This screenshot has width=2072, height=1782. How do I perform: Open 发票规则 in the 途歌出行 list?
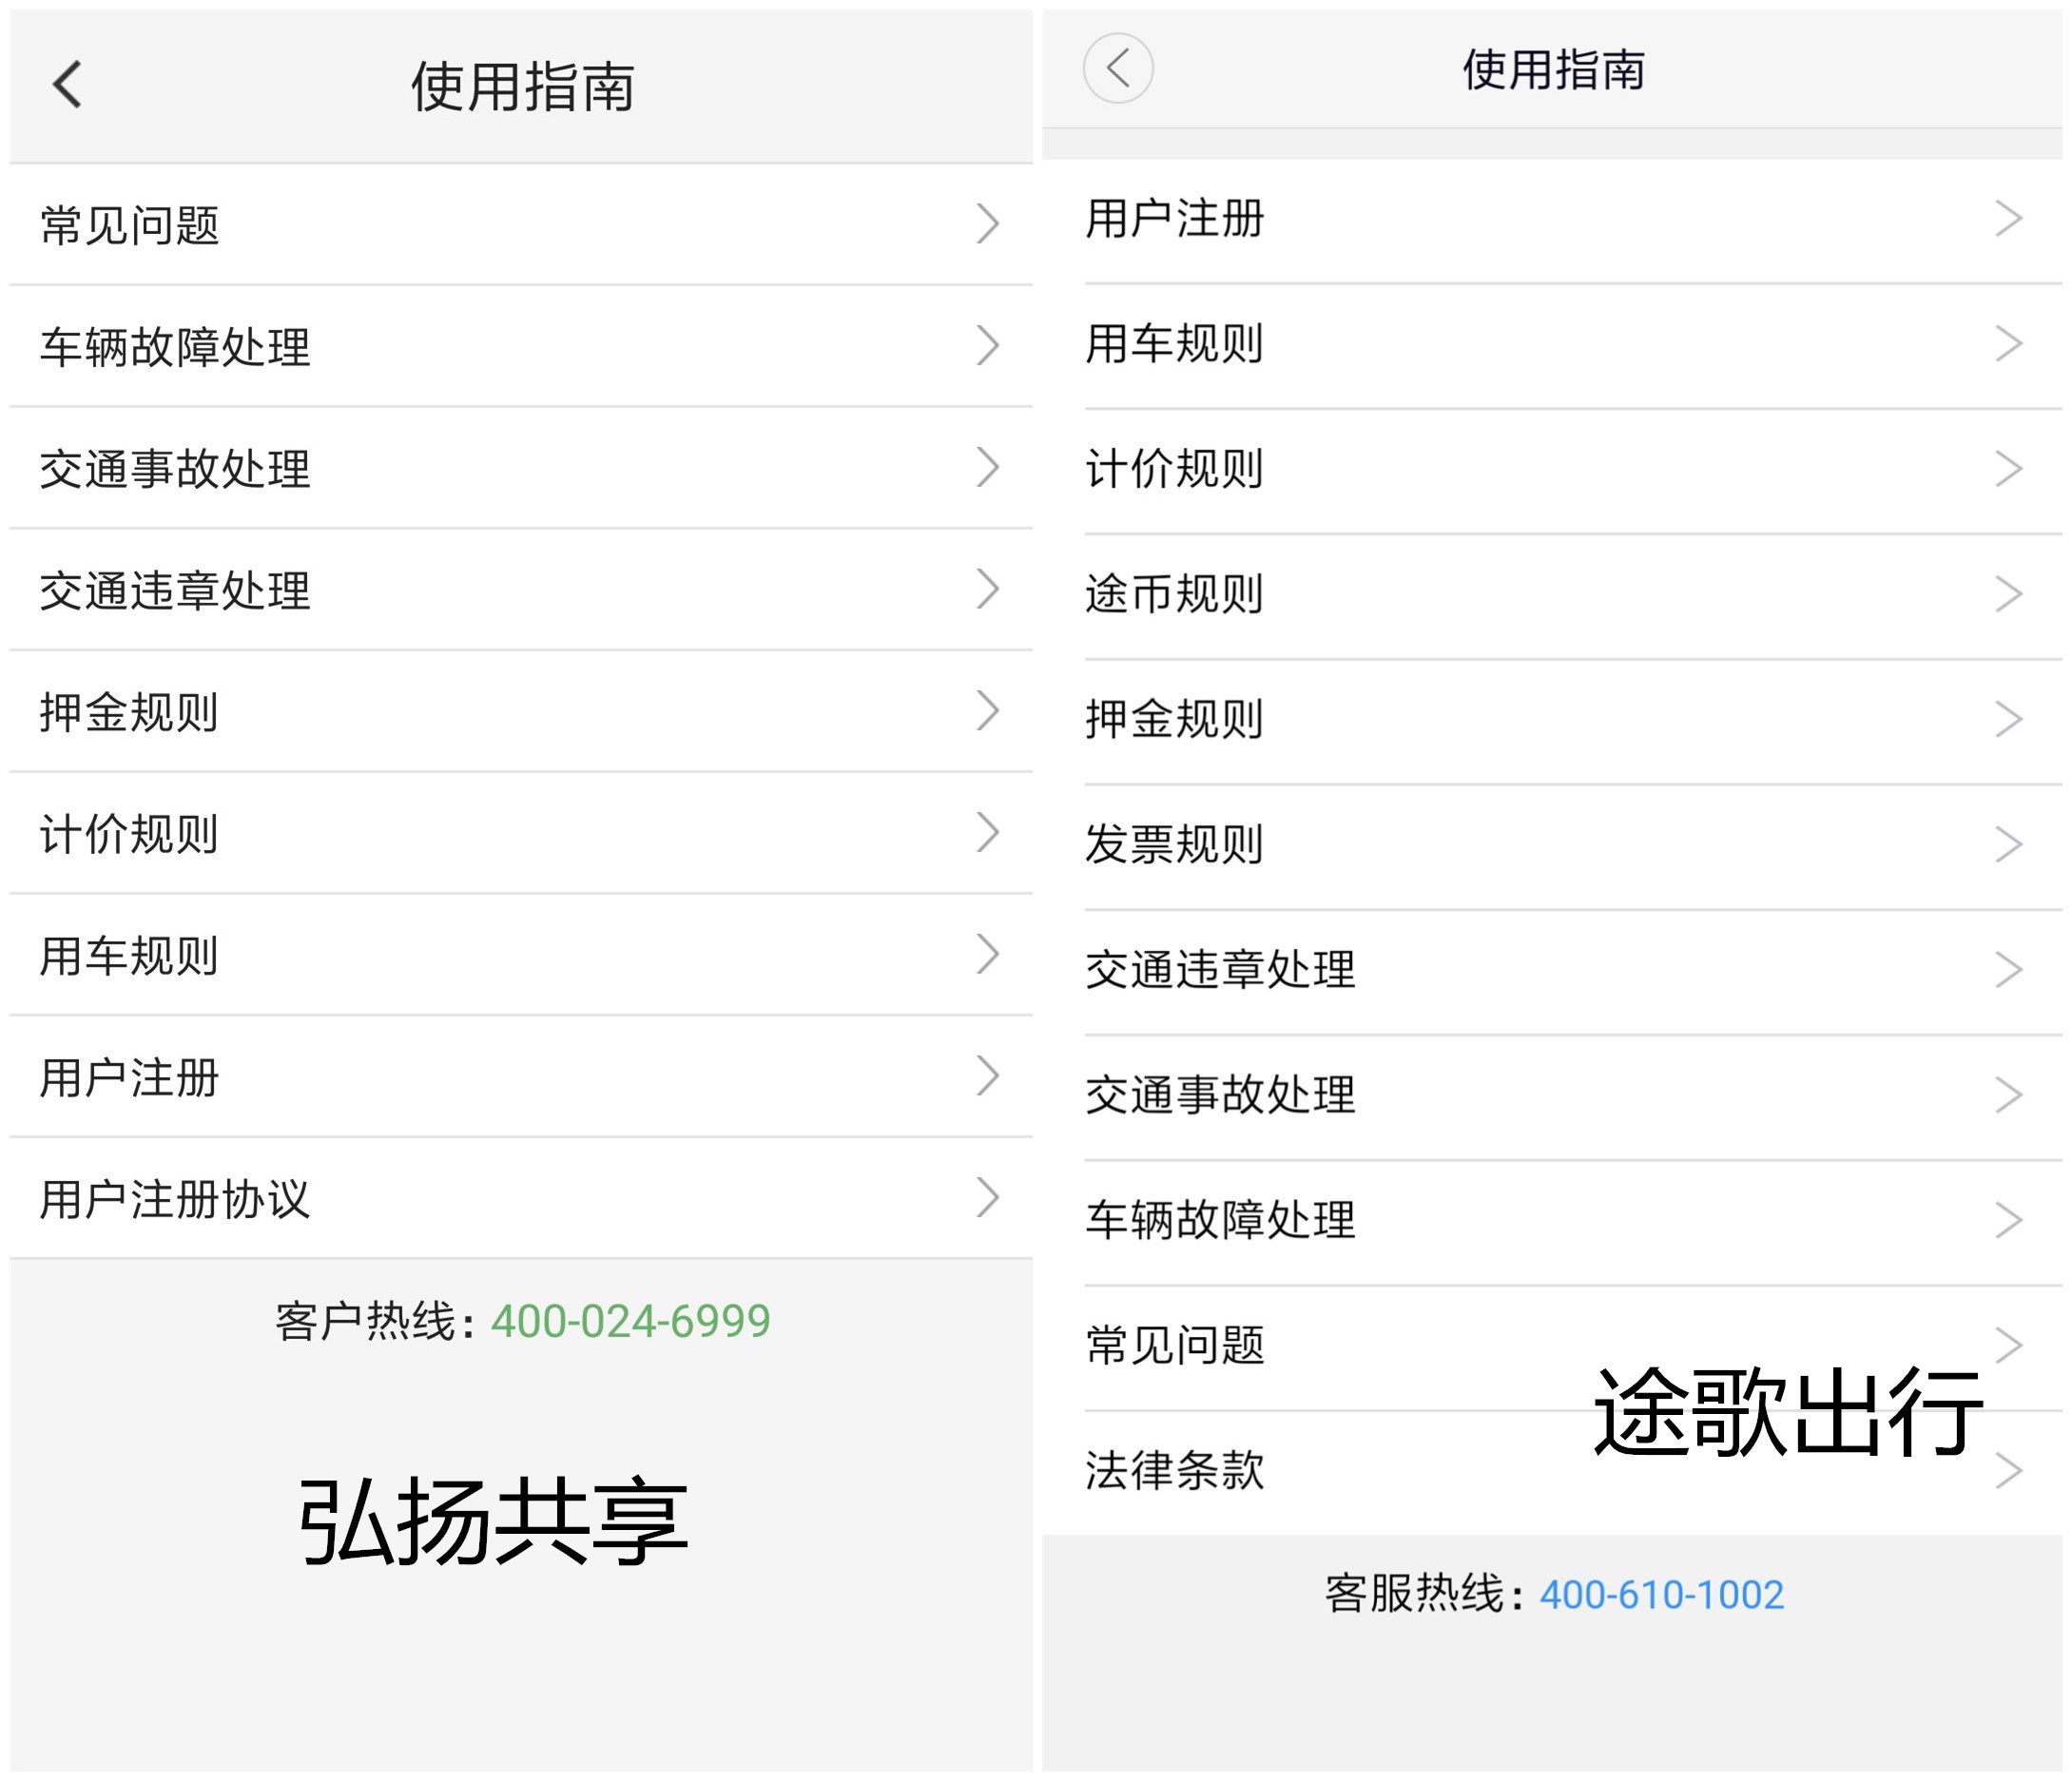pos(1552,845)
